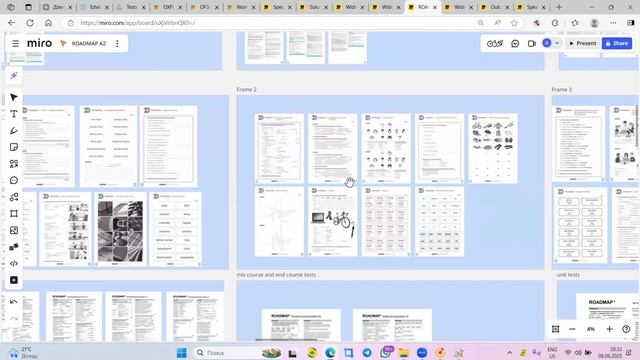Zoom in with plus button
The width and height of the screenshot is (640, 360).
pyautogui.click(x=609, y=329)
